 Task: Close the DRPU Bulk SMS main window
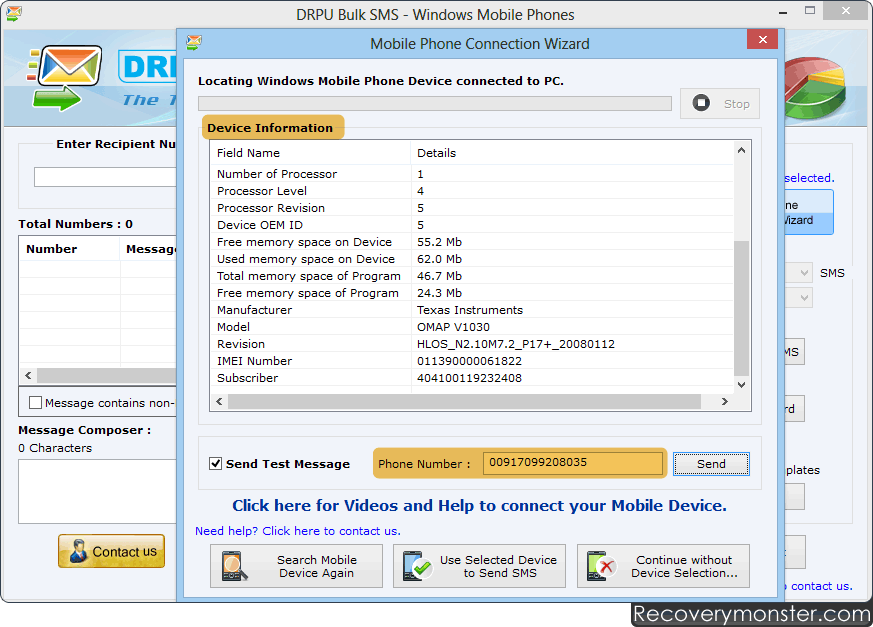point(846,11)
